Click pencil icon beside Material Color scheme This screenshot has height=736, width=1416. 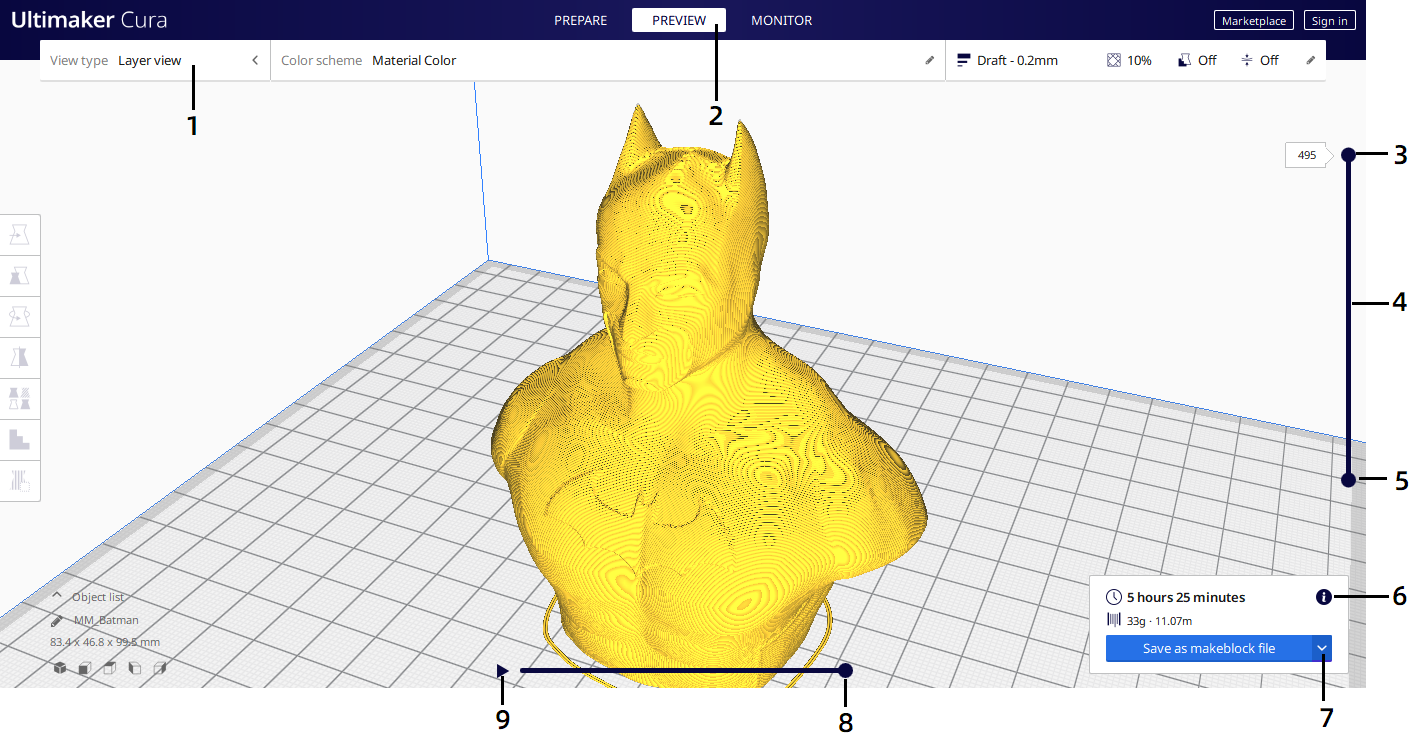(x=929, y=60)
